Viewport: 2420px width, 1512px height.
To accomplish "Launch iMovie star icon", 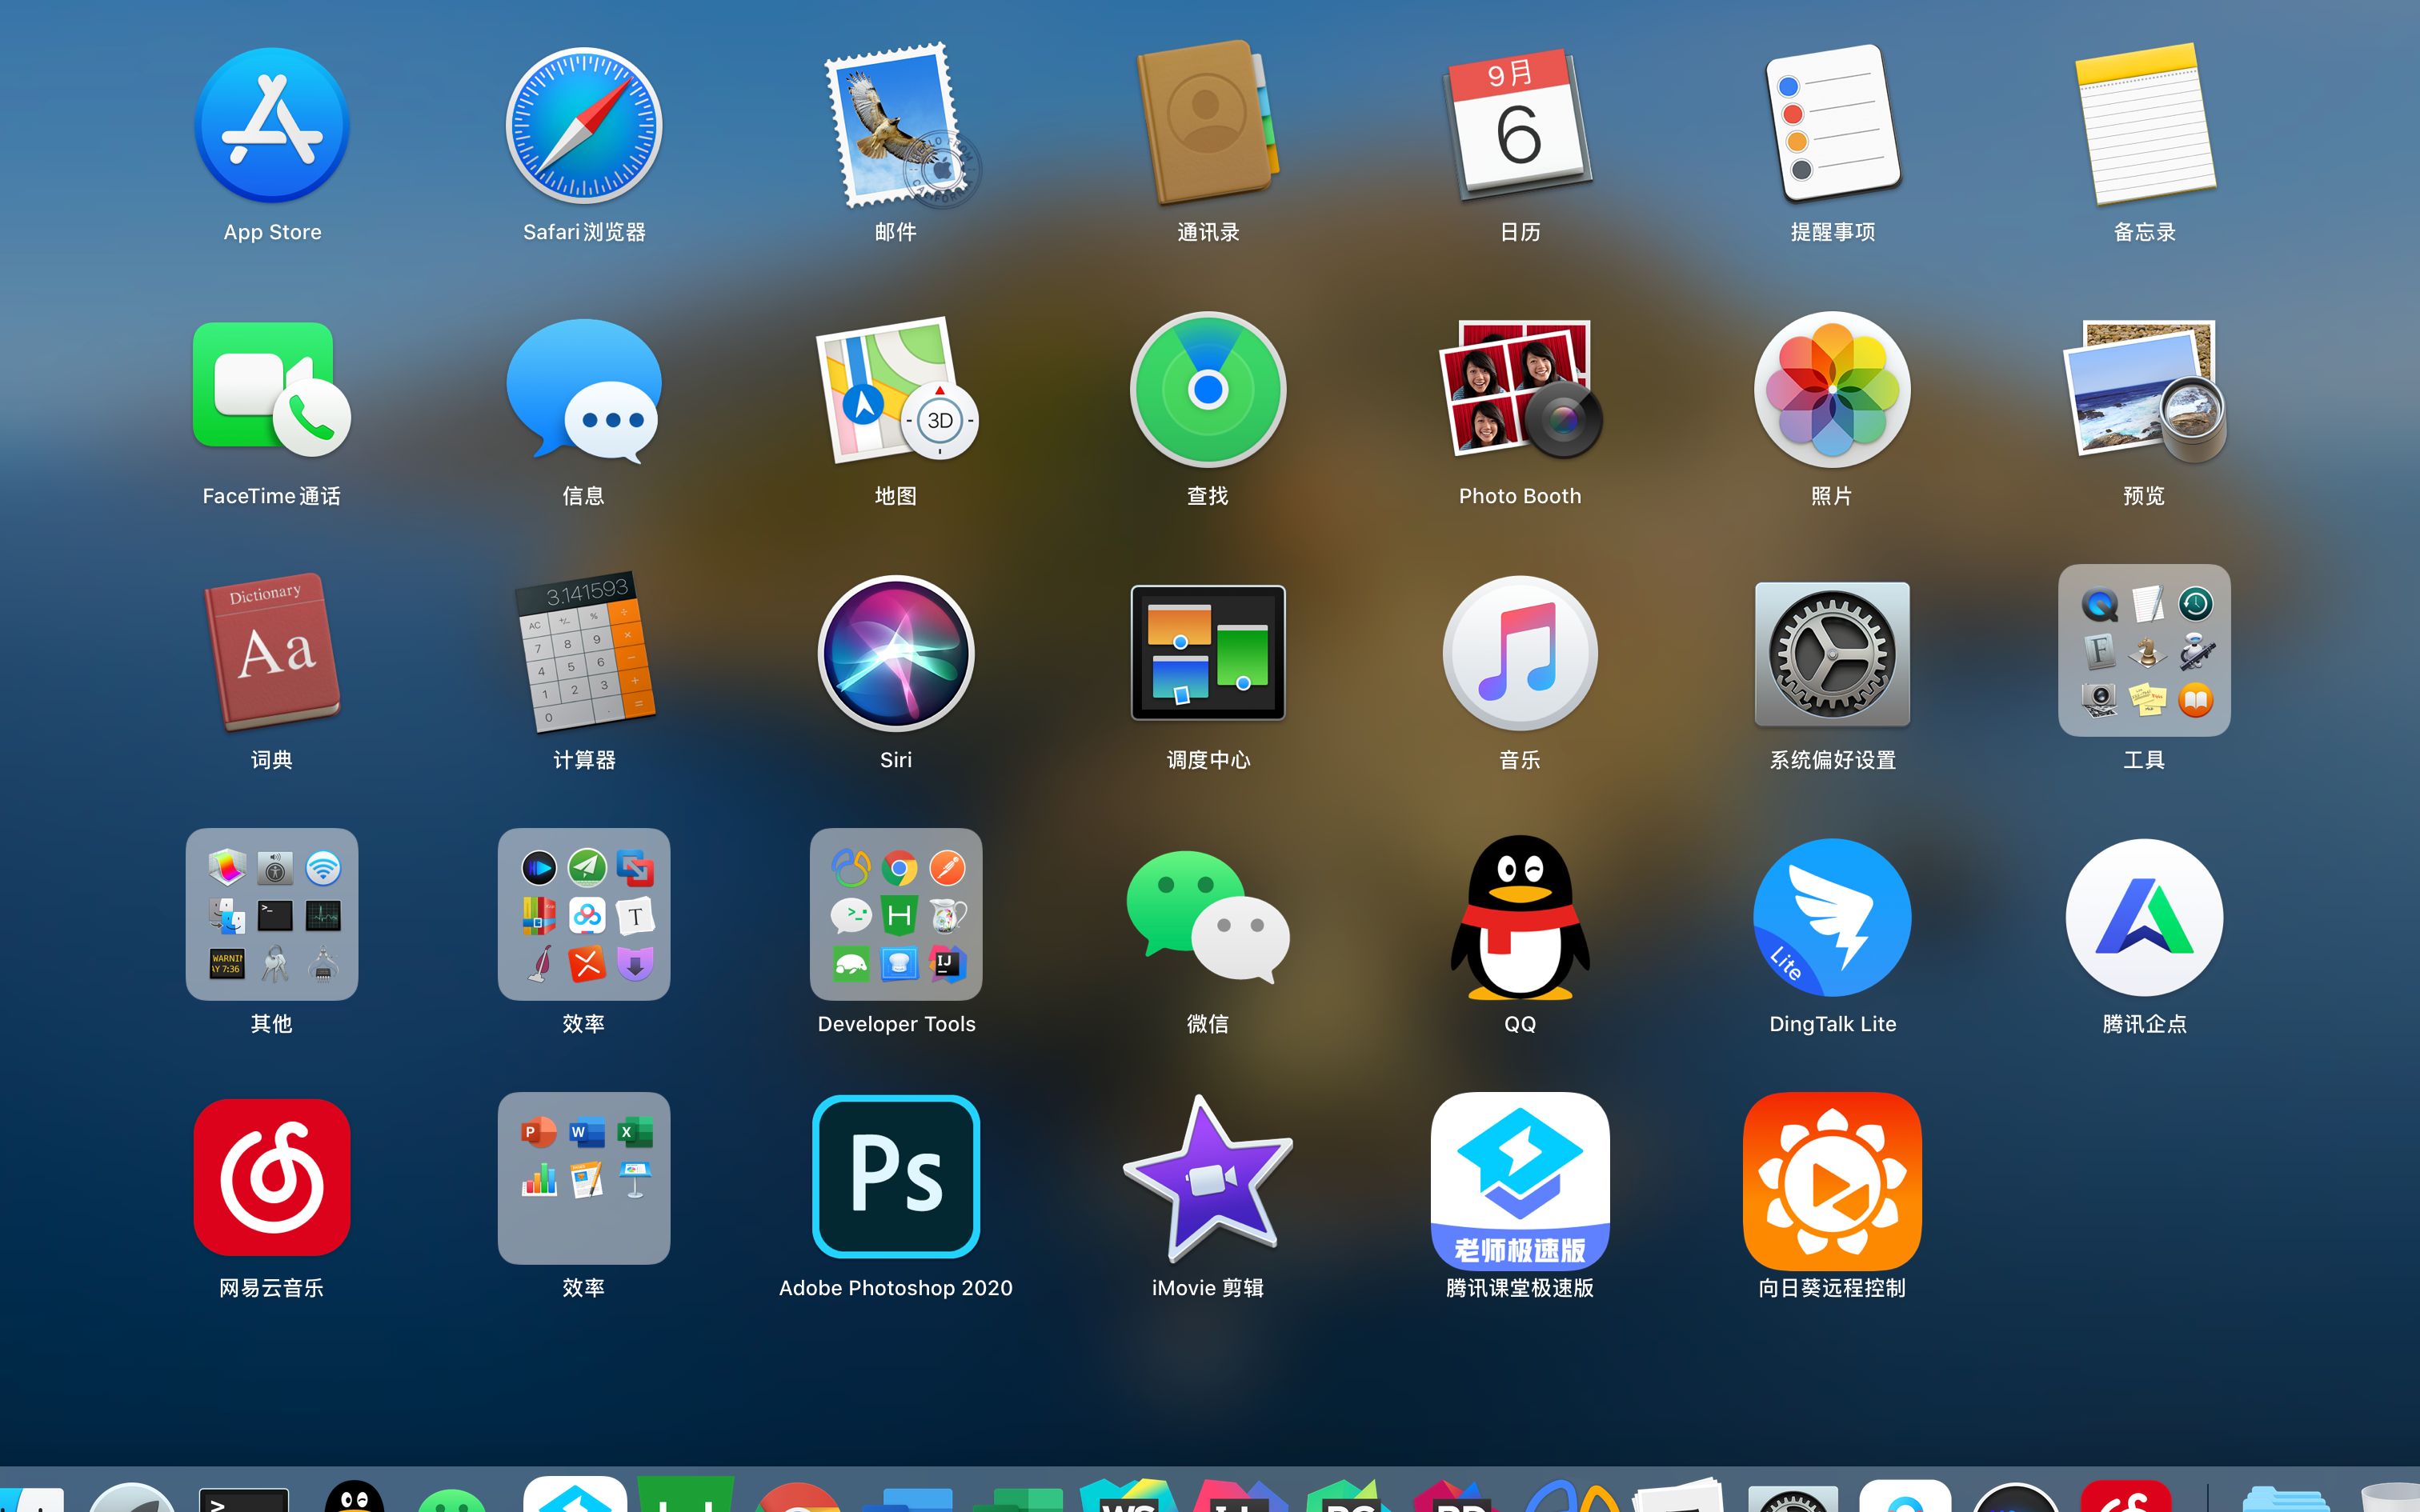I will click(x=1208, y=1177).
